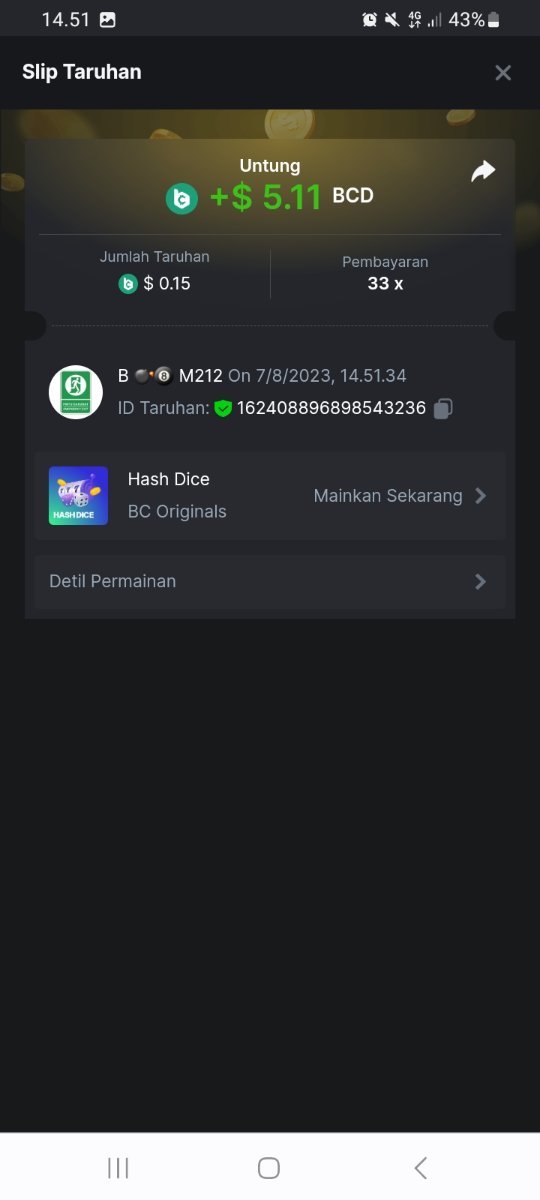This screenshot has width=540, height=1200.
Task: Tap Android recent apps button
Action: [118, 1168]
